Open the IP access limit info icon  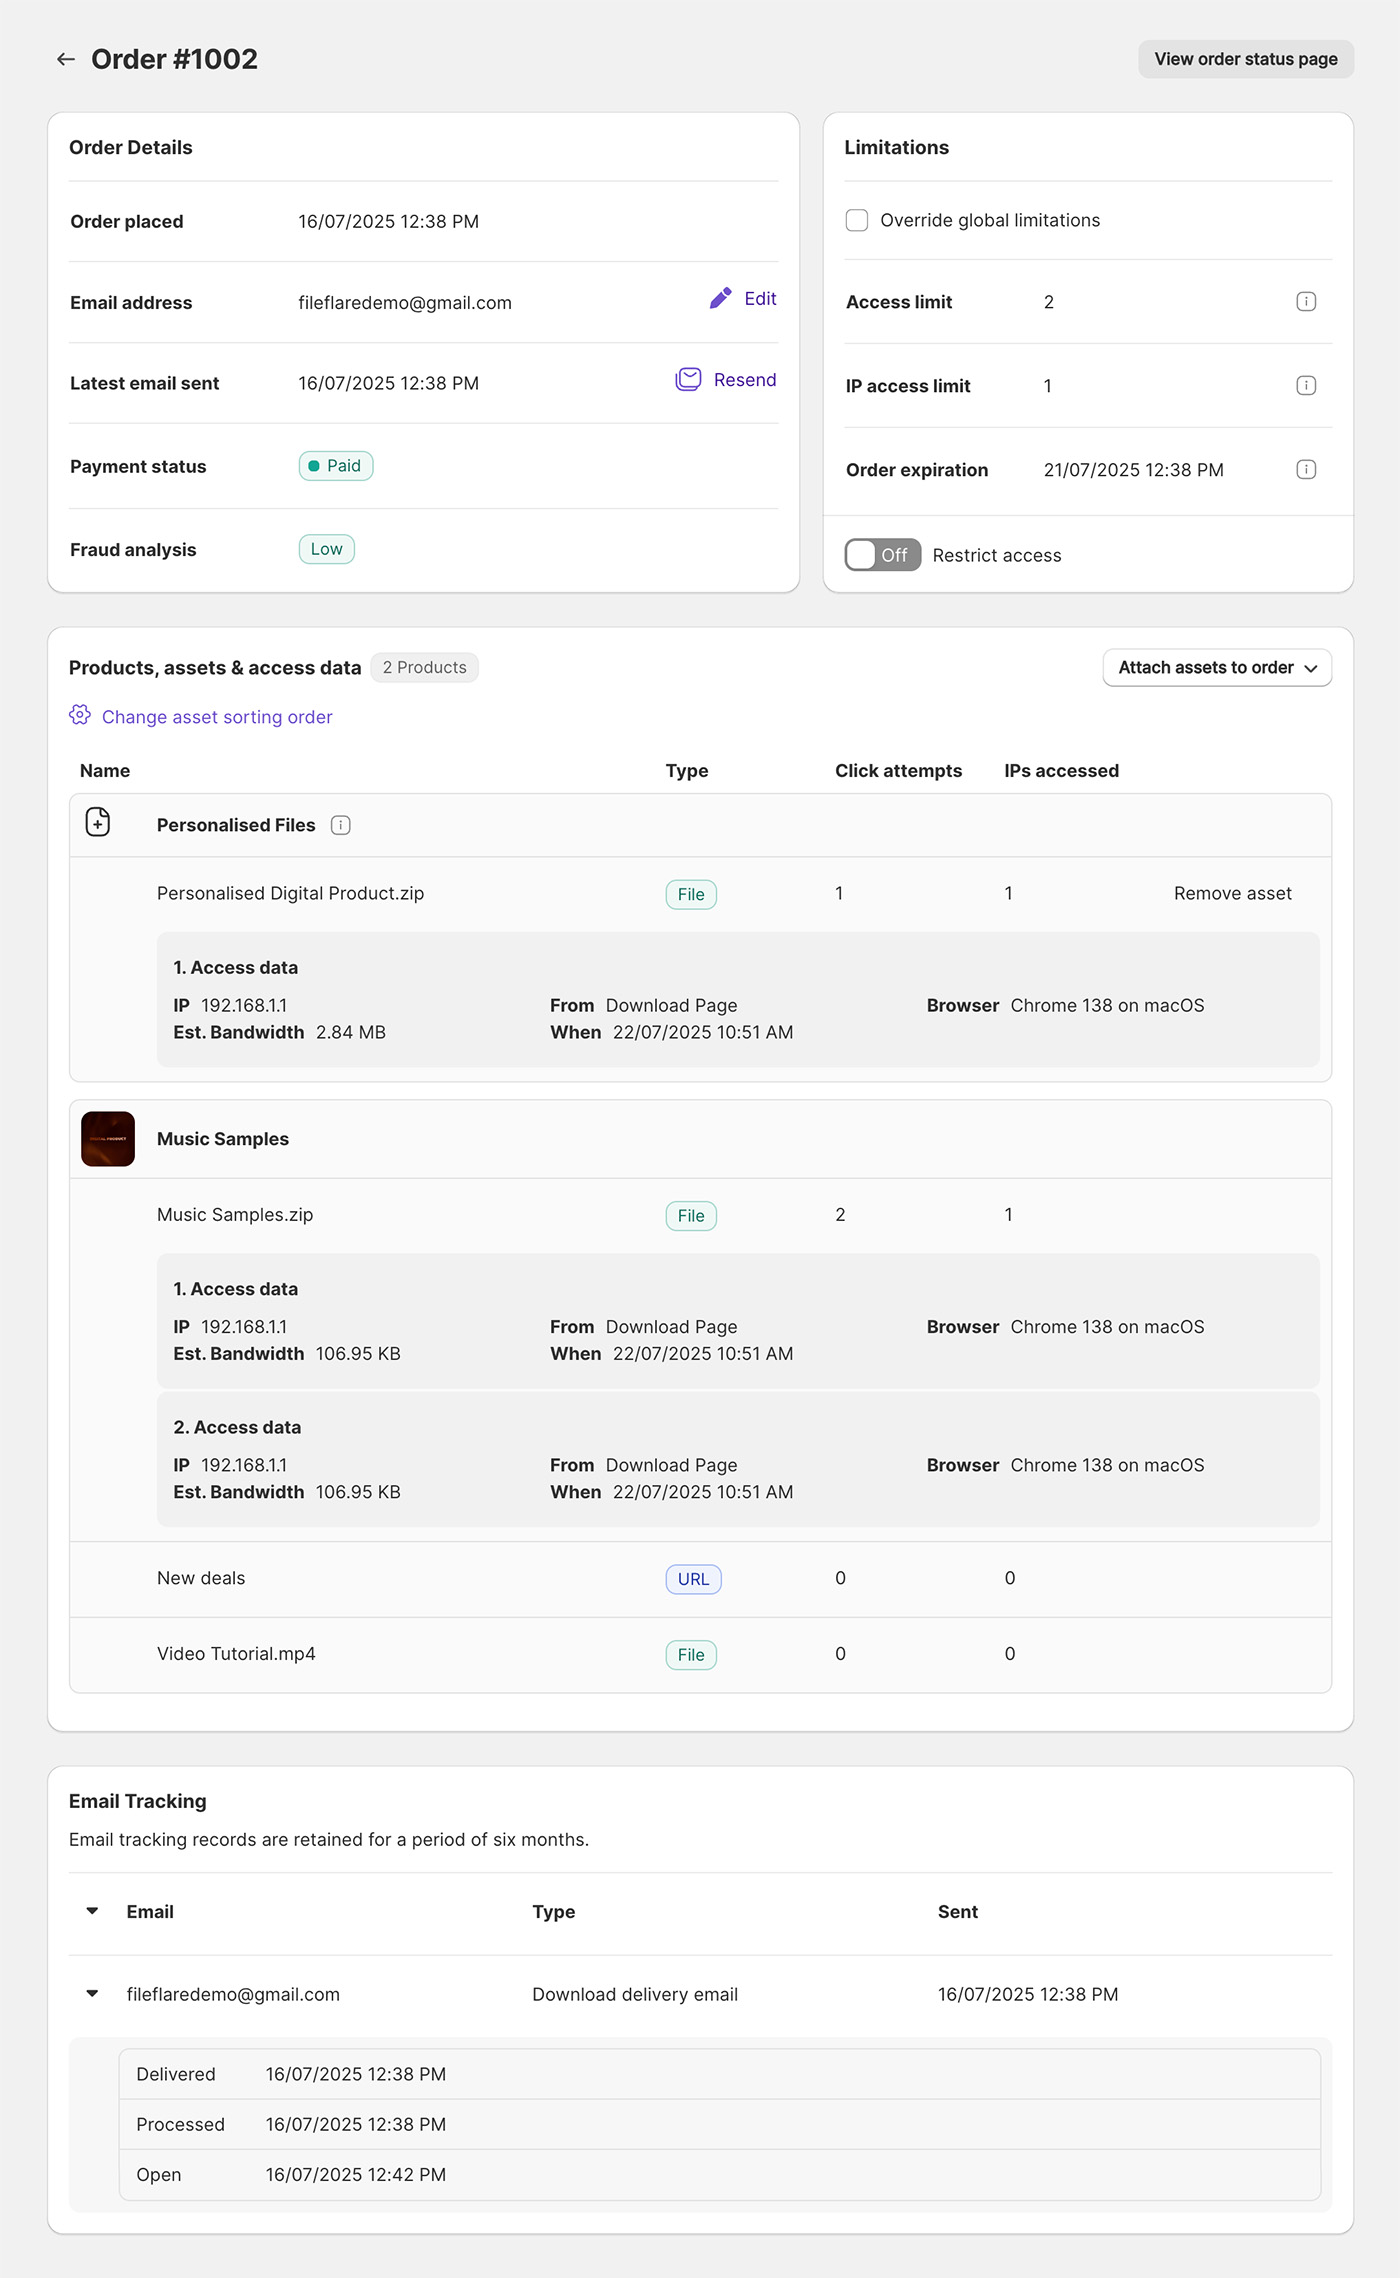(1305, 386)
